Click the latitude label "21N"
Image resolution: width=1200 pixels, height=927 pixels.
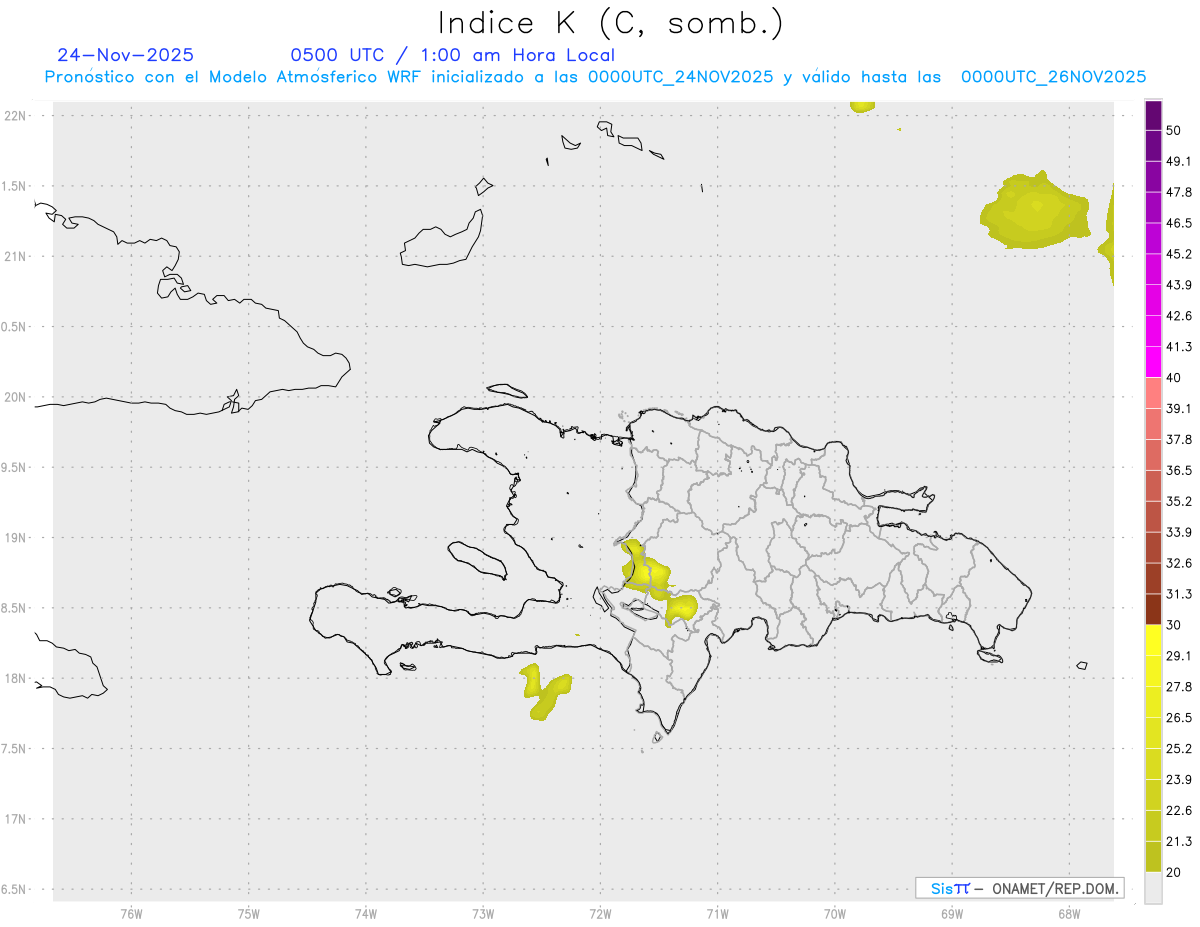pos(15,256)
